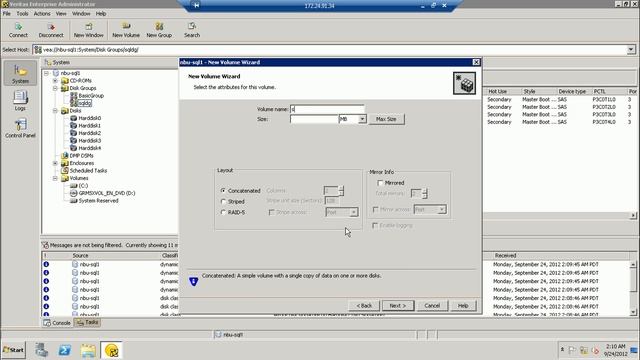
Task: Open the Logs view in sidebar
Action: click(x=20, y=100)
